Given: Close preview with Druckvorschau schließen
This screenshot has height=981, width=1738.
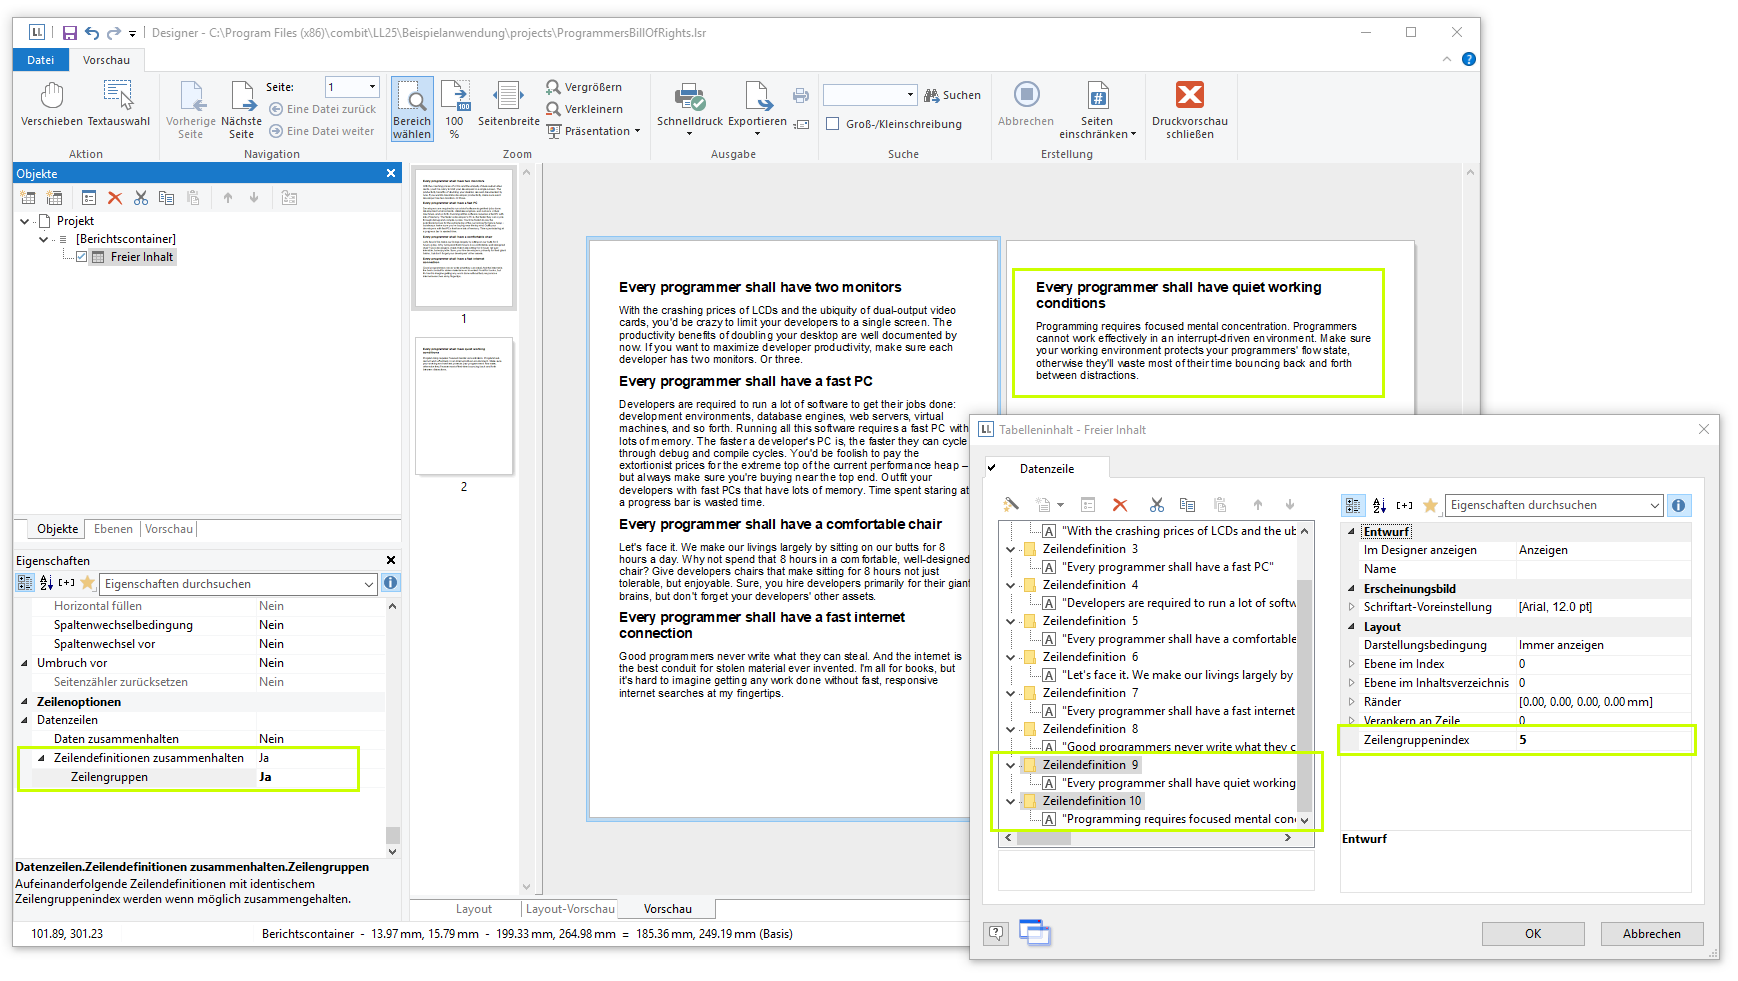Looking at the screenshot, I should [x=1189, y=97].
